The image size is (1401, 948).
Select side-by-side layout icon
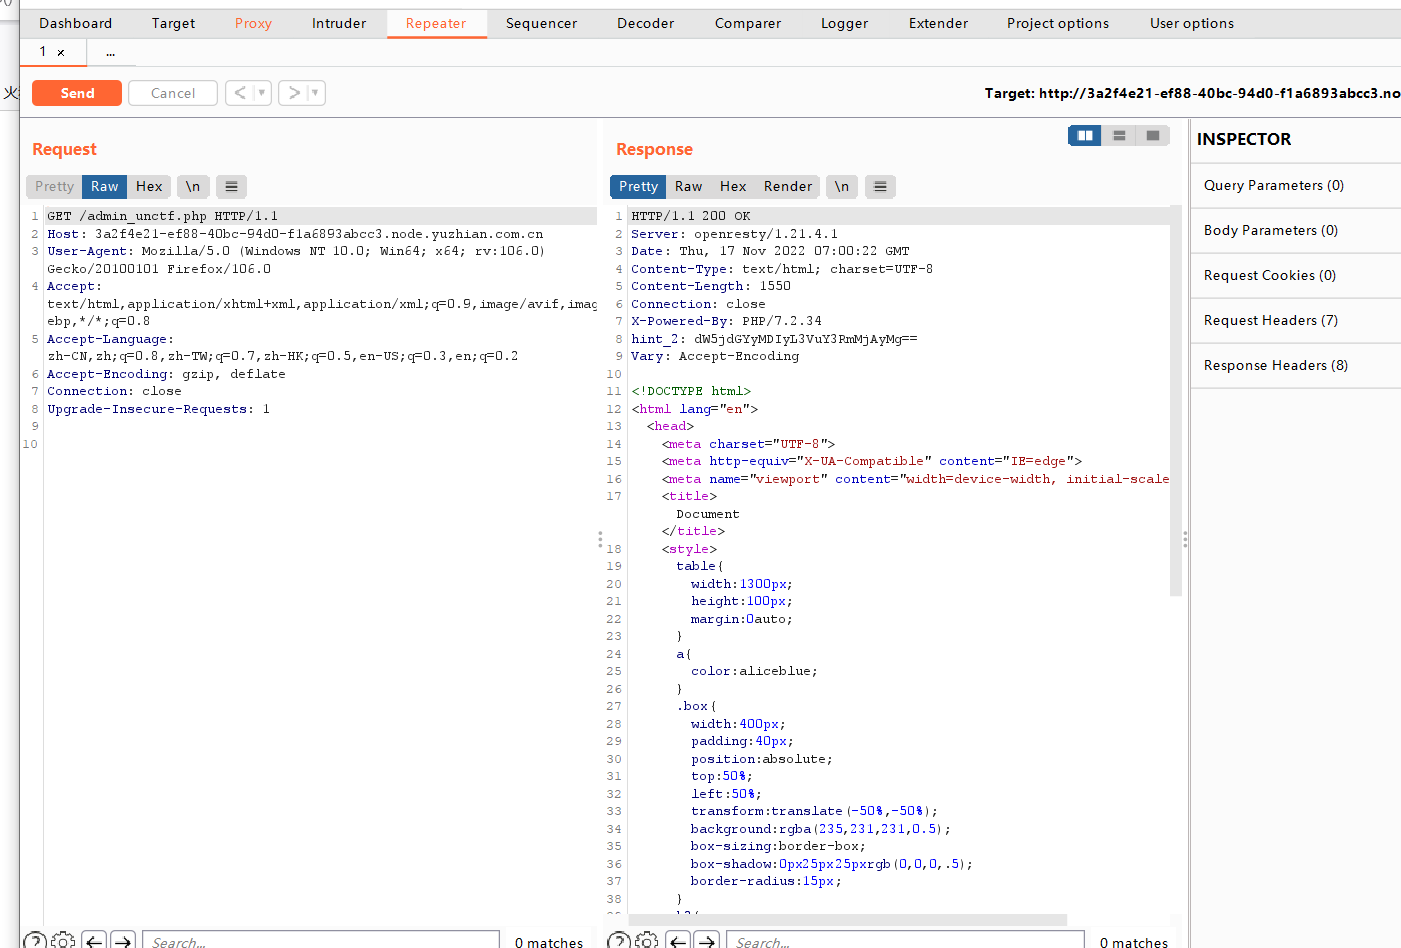click(x=1085, y=135)
